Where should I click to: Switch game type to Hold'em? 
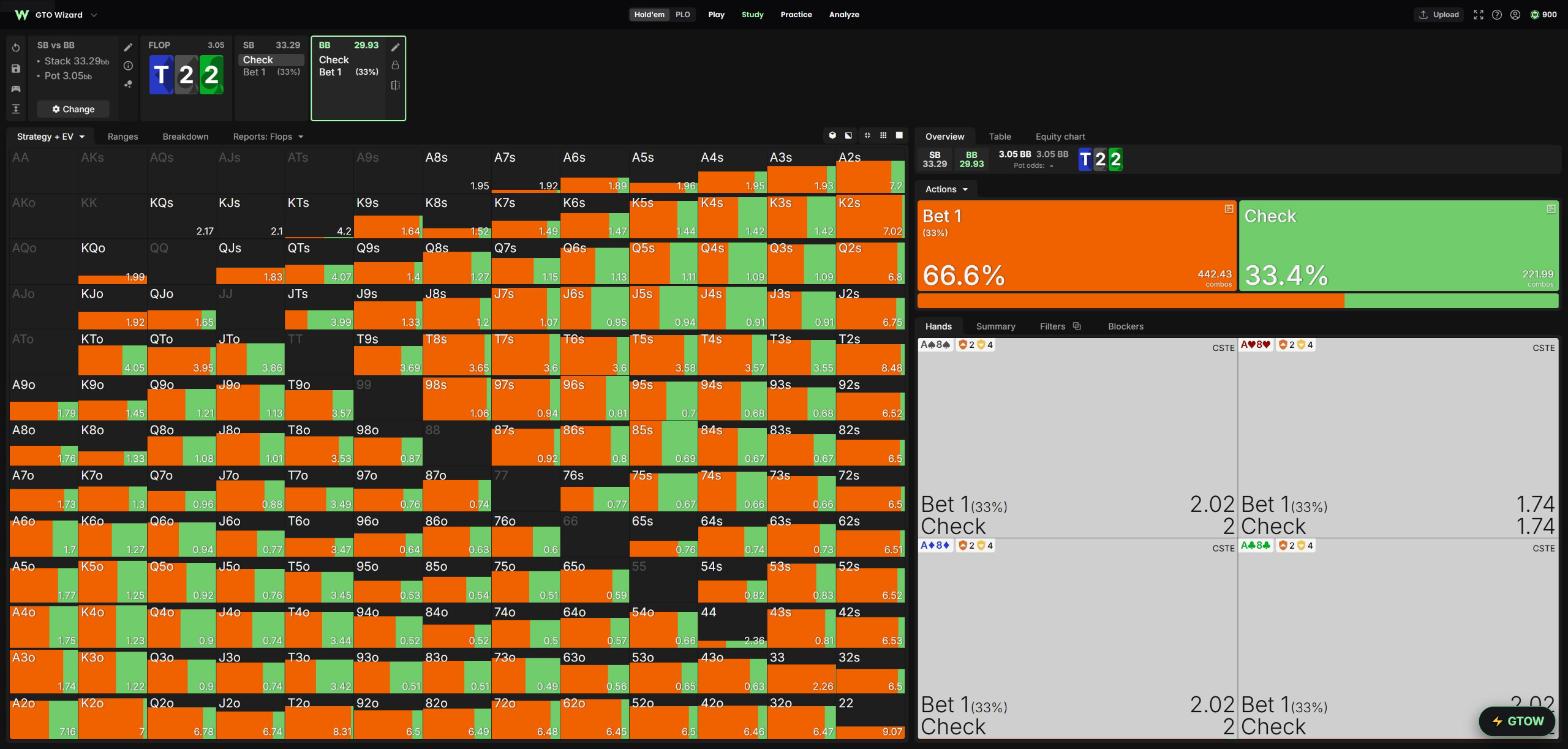[649, 15]
